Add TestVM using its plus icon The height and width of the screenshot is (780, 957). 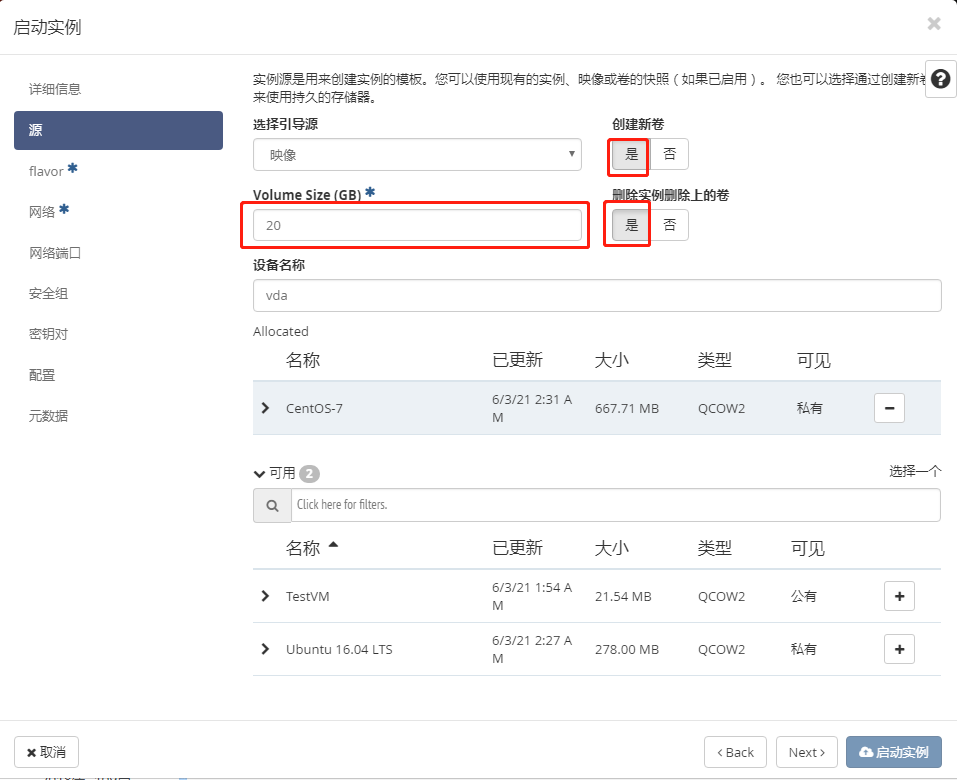(898, 595)
